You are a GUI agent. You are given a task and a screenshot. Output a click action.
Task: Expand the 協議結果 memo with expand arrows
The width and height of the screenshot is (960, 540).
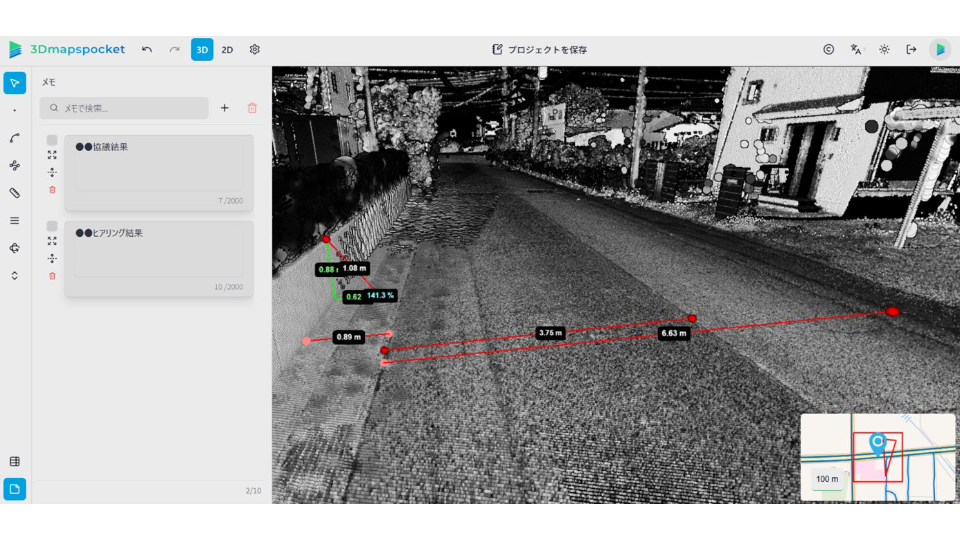[x=52, y=155]
